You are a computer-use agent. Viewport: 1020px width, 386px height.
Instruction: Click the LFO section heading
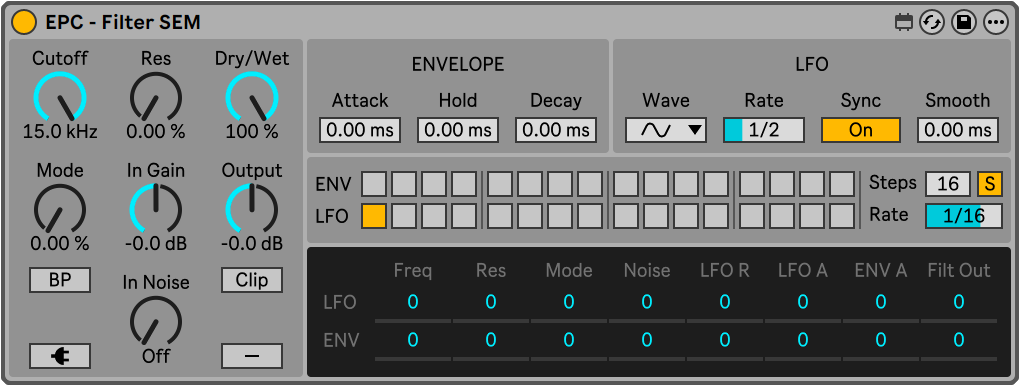(812, 64)
